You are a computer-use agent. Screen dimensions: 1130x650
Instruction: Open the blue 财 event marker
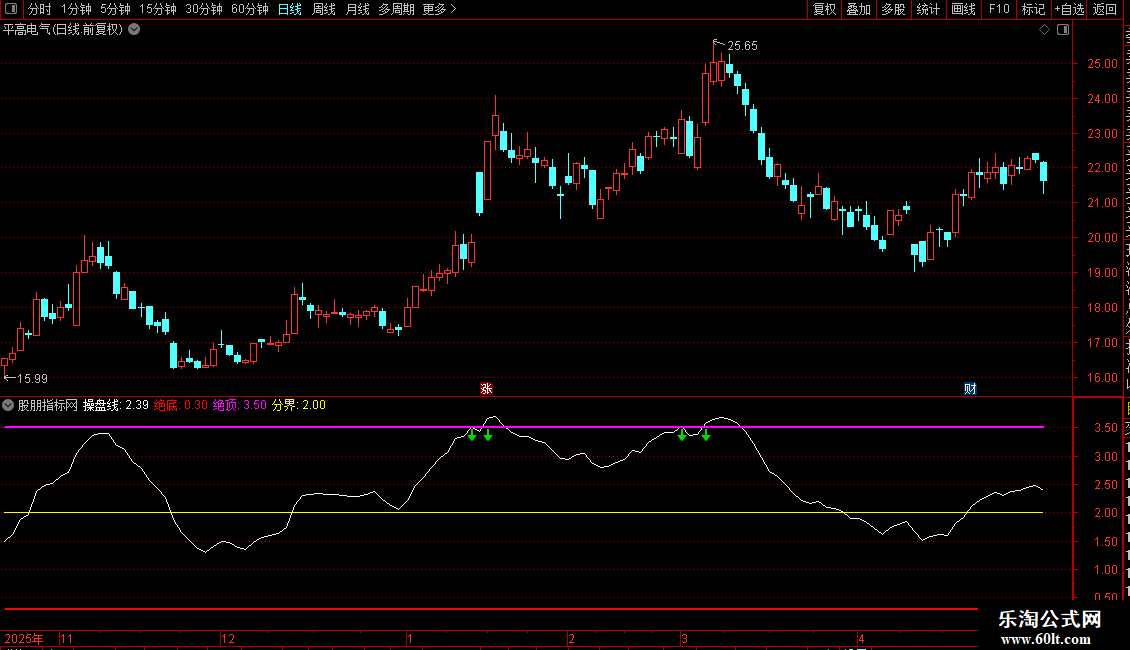point(970,389)
